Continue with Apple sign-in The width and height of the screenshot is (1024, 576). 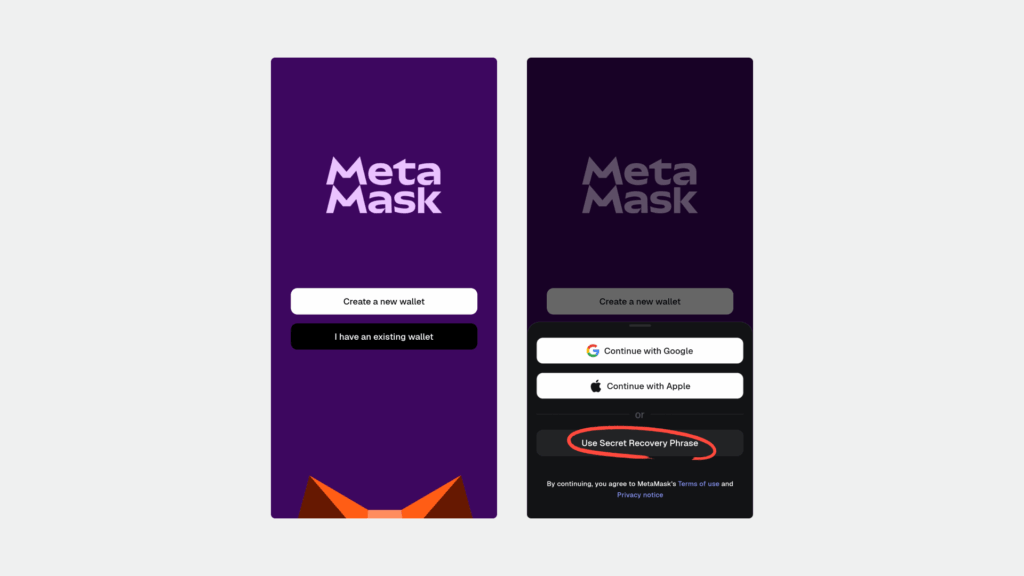(640, 386)
